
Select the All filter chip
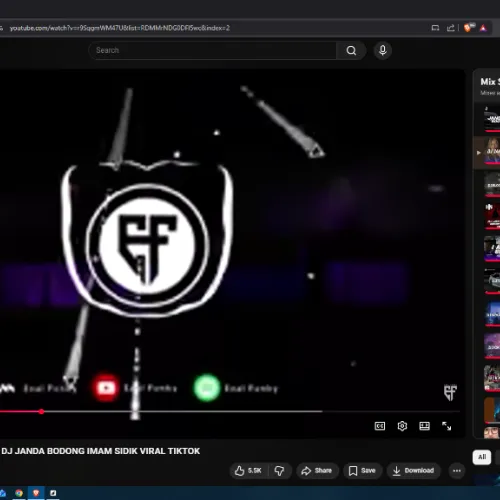[x=482, y=457]
